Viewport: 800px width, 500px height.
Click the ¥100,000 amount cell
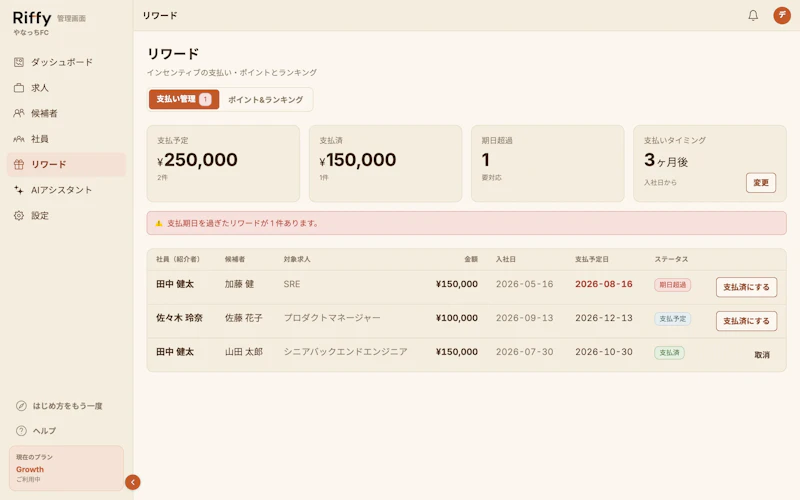coord(457,318)
